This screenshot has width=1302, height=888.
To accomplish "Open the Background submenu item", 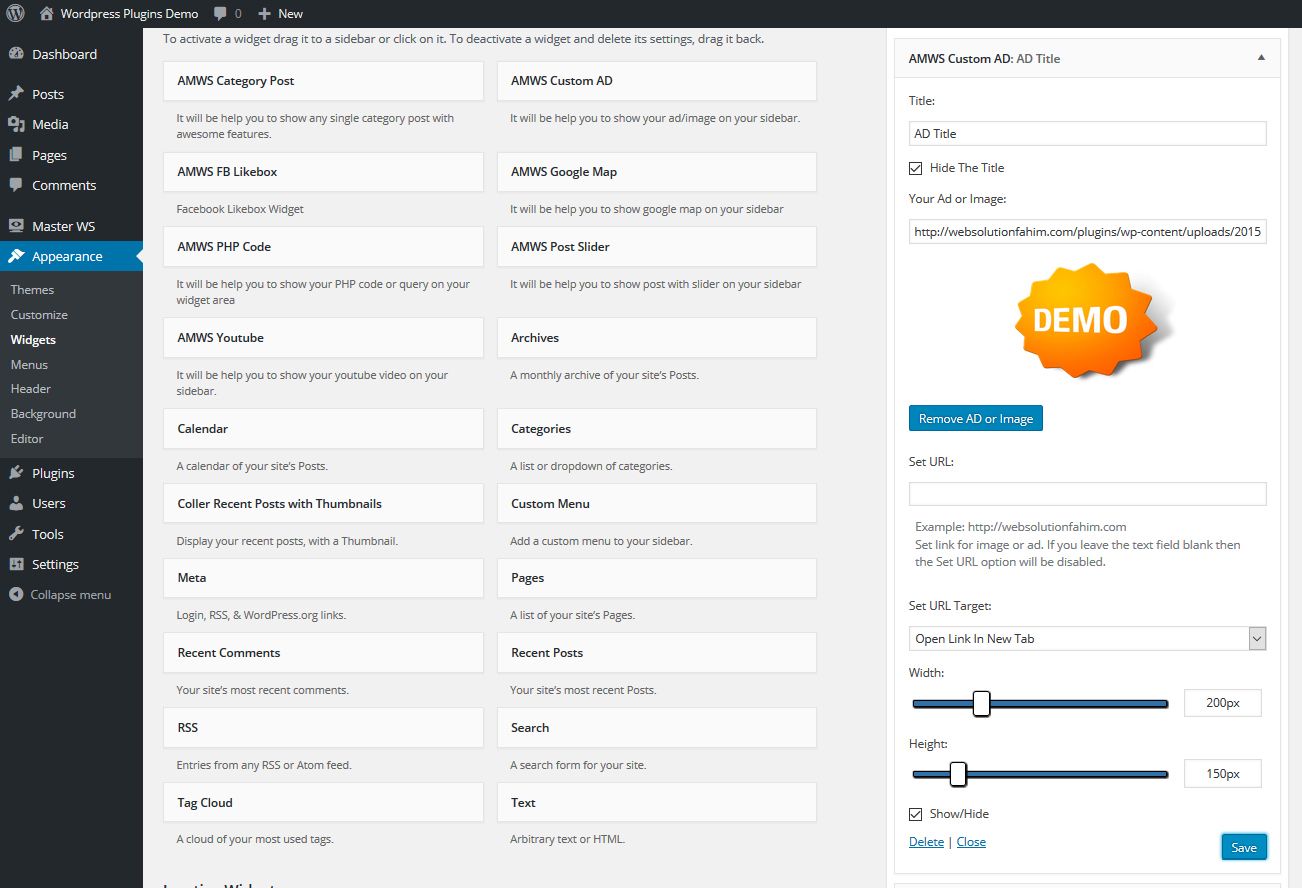I will [x=43, y=414].
